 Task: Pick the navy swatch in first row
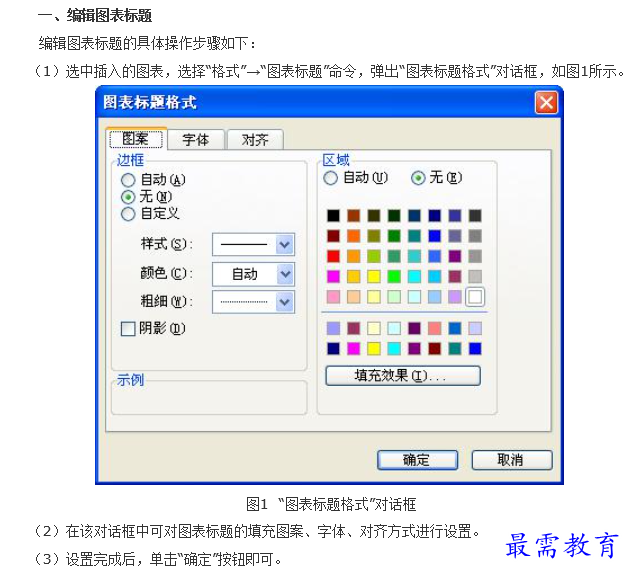(435, 216)
